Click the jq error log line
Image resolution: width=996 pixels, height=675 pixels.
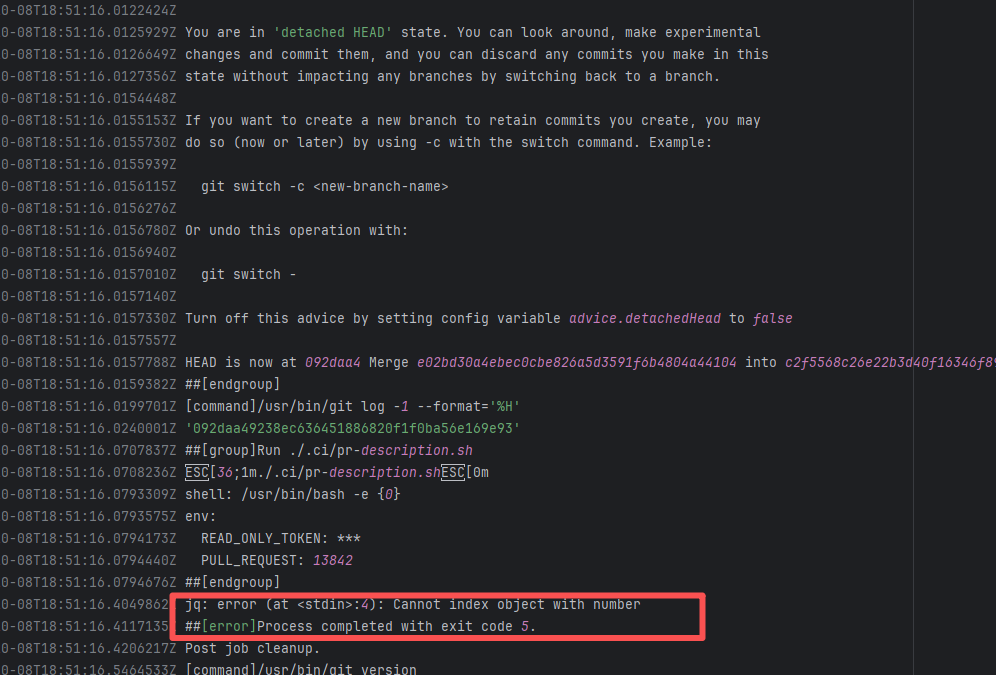point(412,604)
